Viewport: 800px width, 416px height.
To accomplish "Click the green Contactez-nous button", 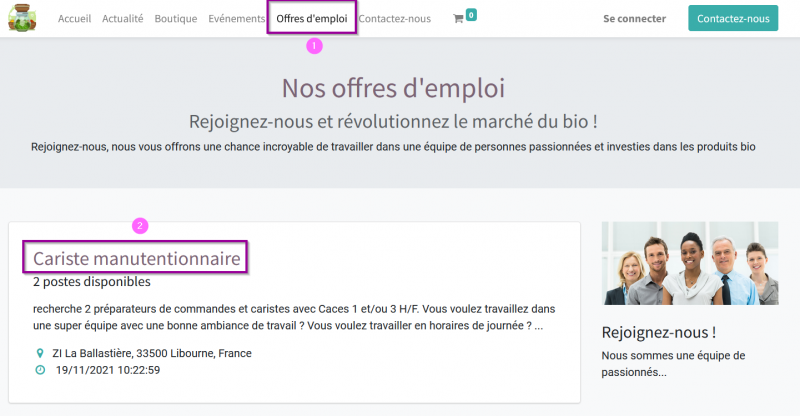I will coord(733,18).
